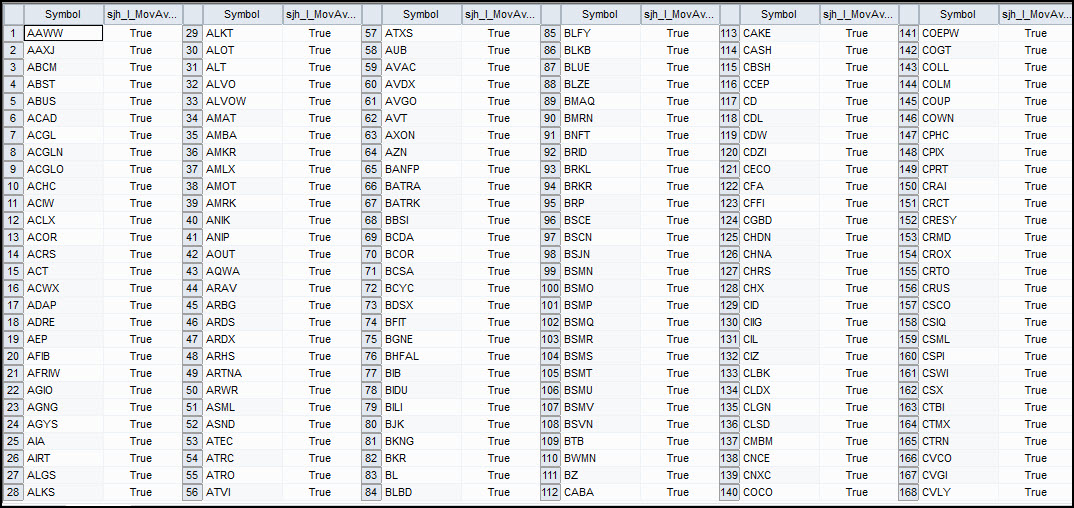This screenshot has height=508, width=1074.
Task: Click the True value in the CHX row
Action: pos(857,288)
